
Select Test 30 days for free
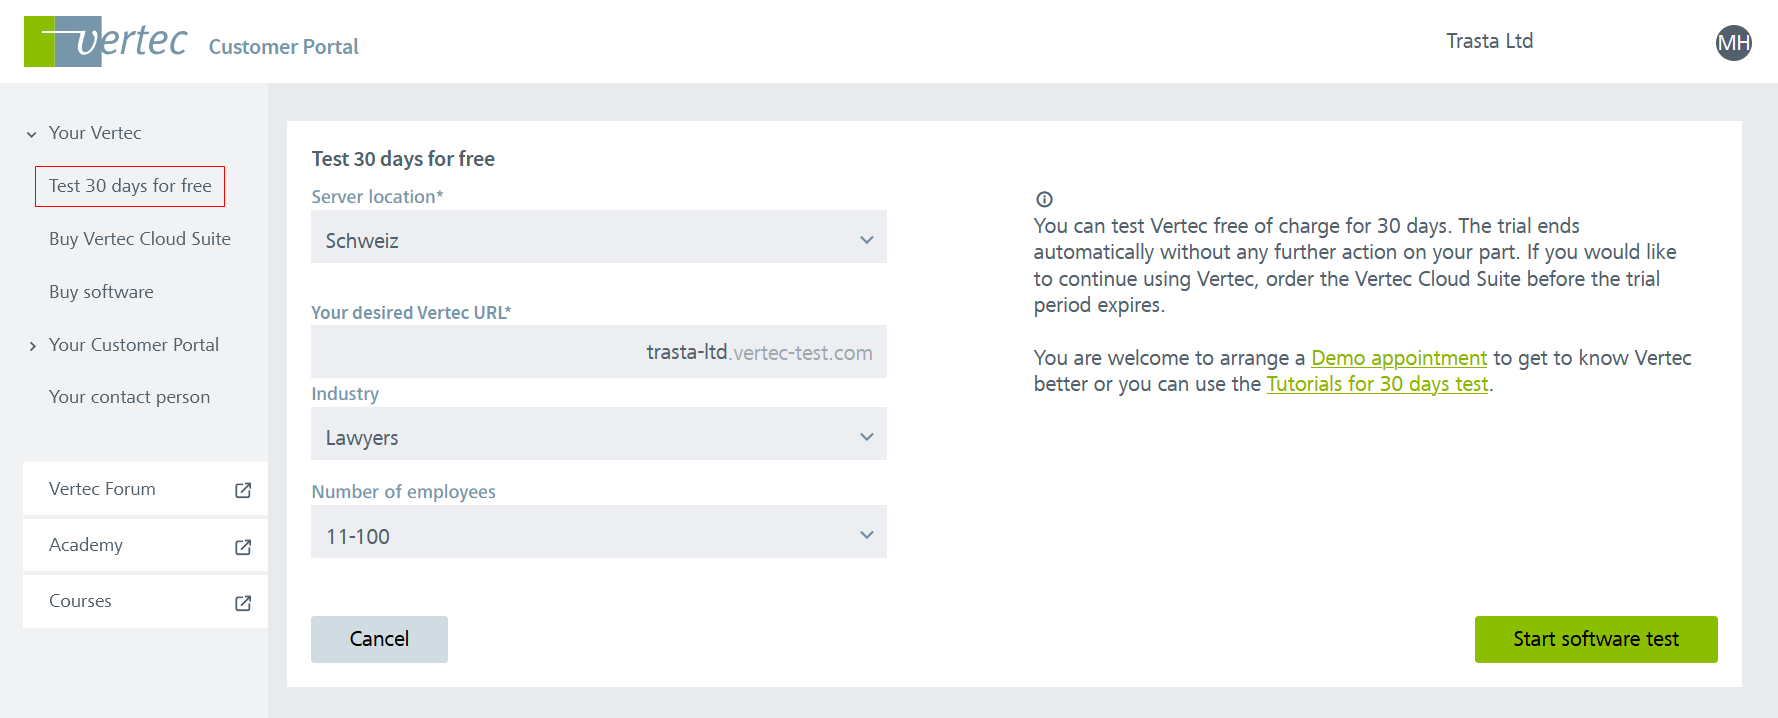pyautogui.click(x=130, y=186)
